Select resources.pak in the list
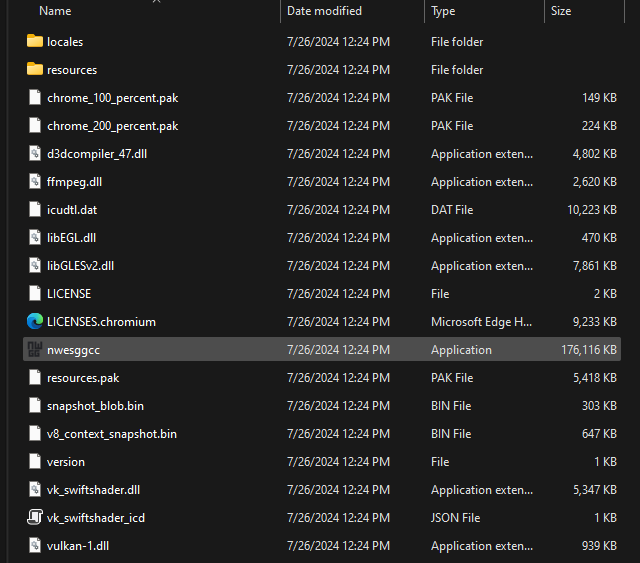This screenshot has height=563, width=640. coord(83,378)
